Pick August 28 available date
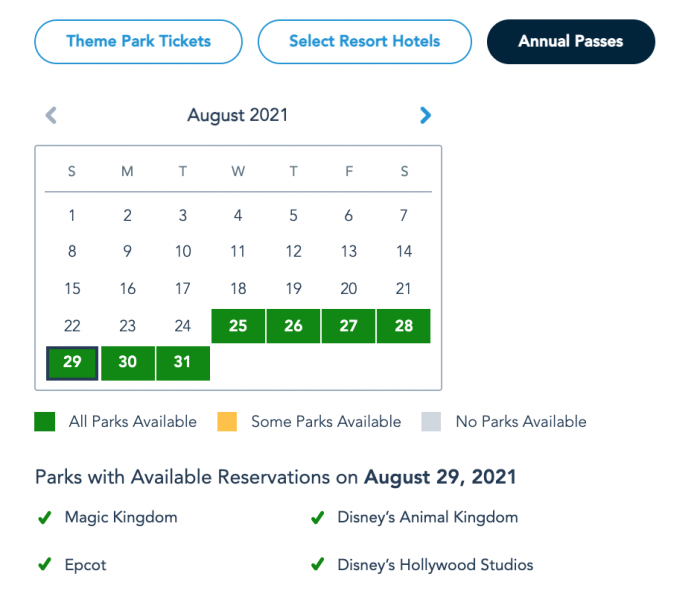700x600 pixels. tap(404, 326)
